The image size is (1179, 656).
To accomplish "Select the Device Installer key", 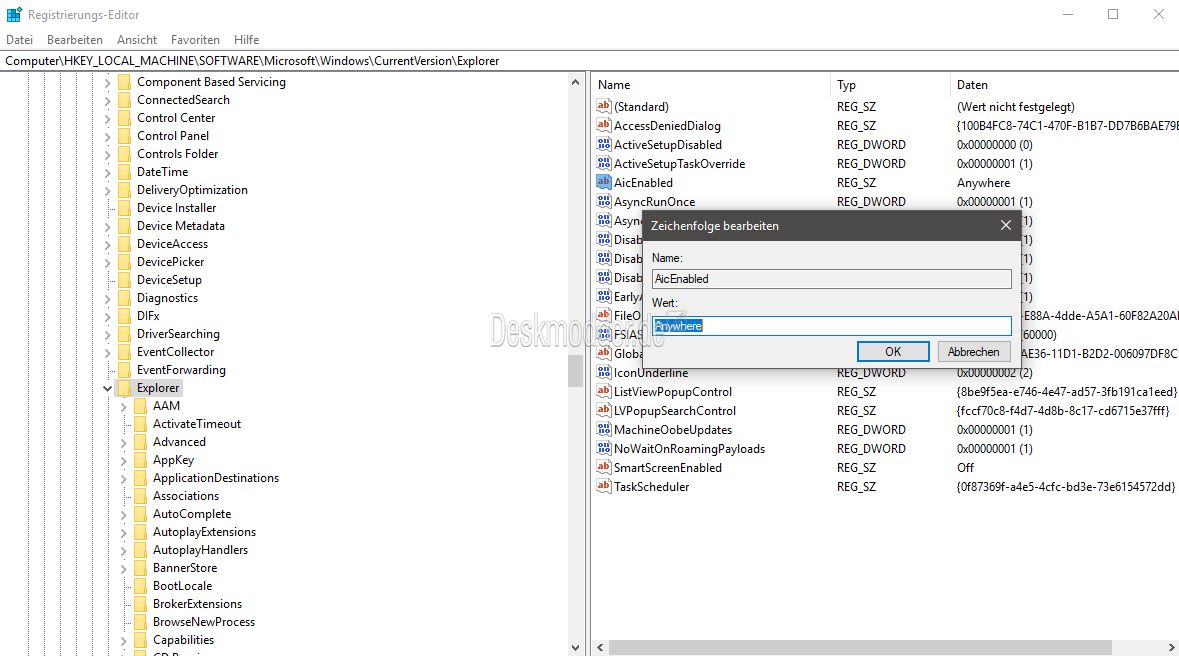I will [x=177, y=208].
